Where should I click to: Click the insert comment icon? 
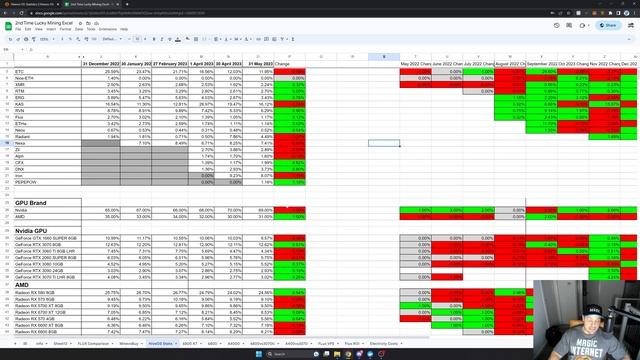tap(266, 39)
